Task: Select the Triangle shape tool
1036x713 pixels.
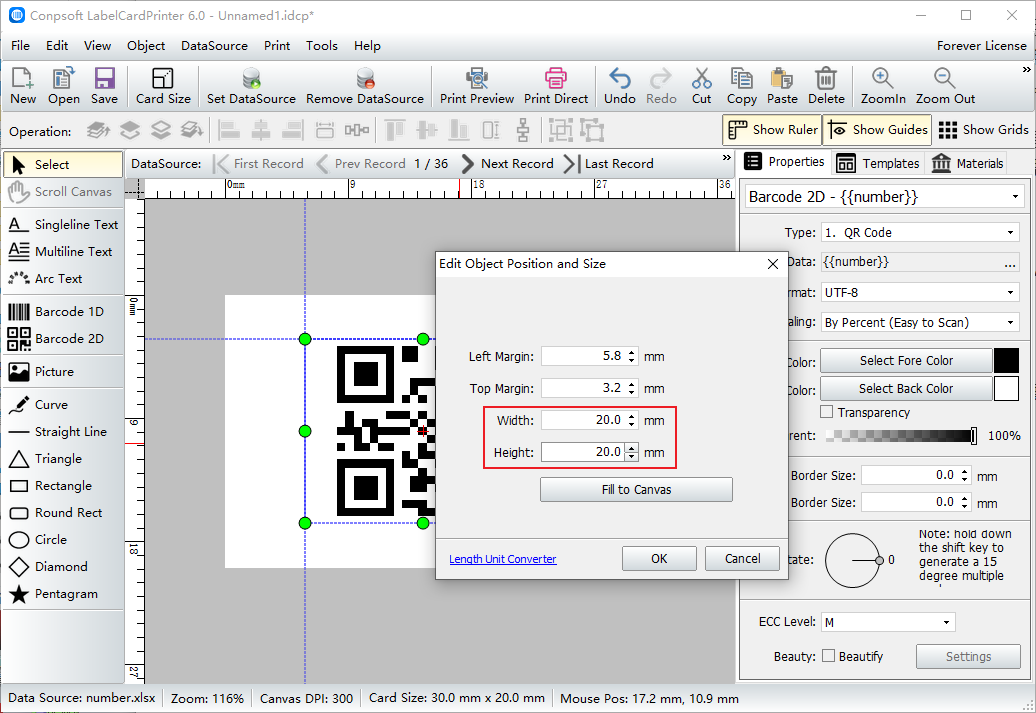Action: (63, 459)
